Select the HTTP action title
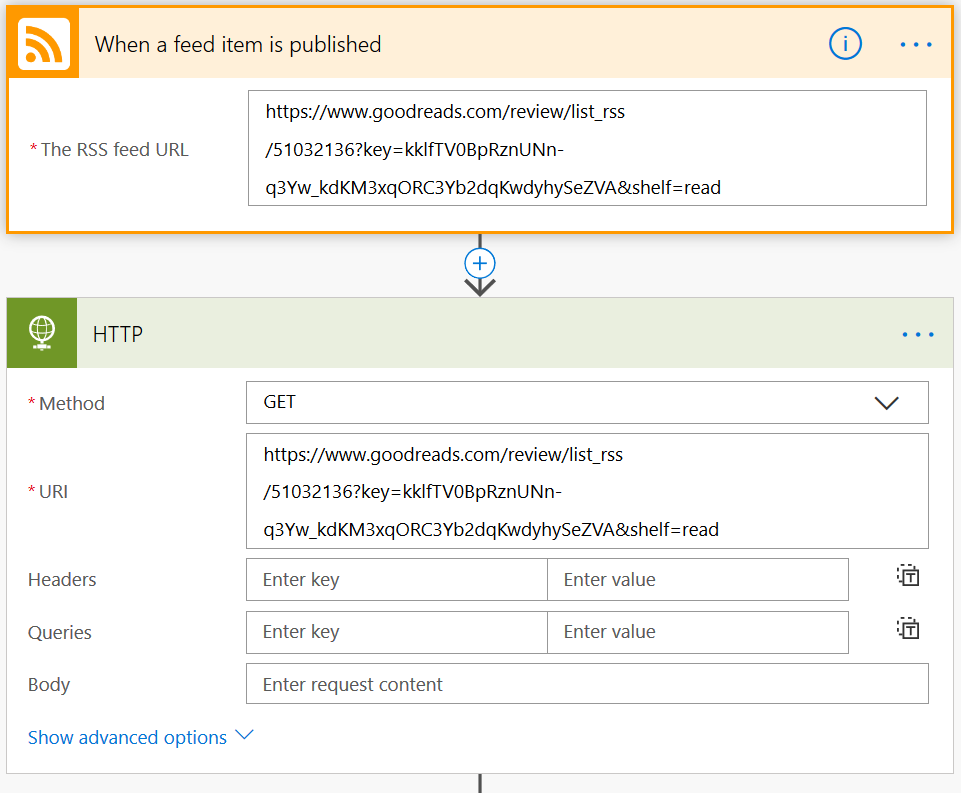Image resolution: width=961 pixels, height=793 pixels. click(x=118, y=334)
